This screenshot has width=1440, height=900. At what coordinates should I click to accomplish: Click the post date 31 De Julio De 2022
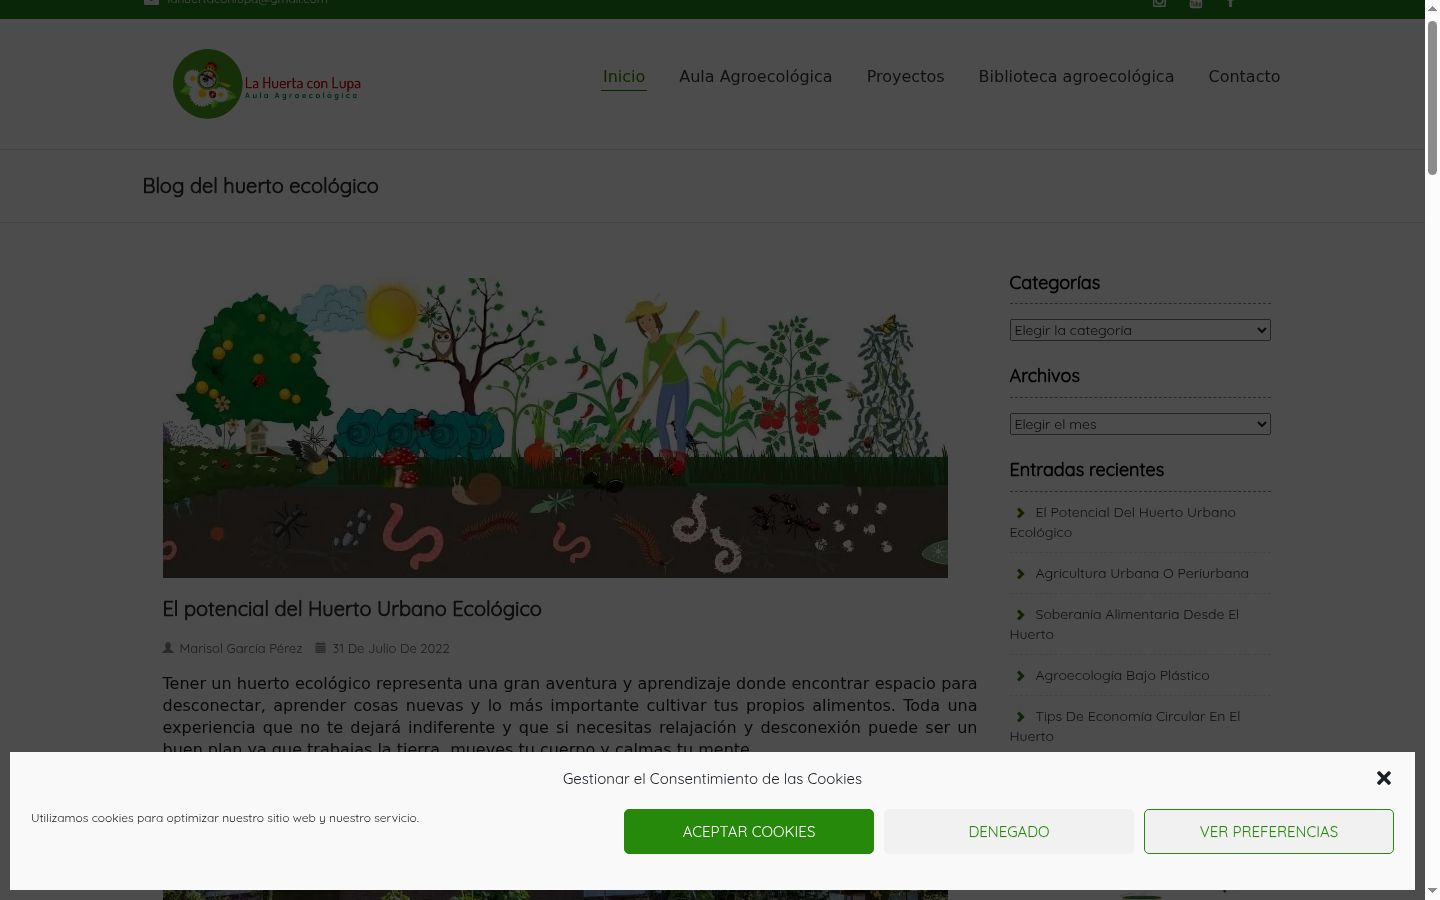[391, 649]
